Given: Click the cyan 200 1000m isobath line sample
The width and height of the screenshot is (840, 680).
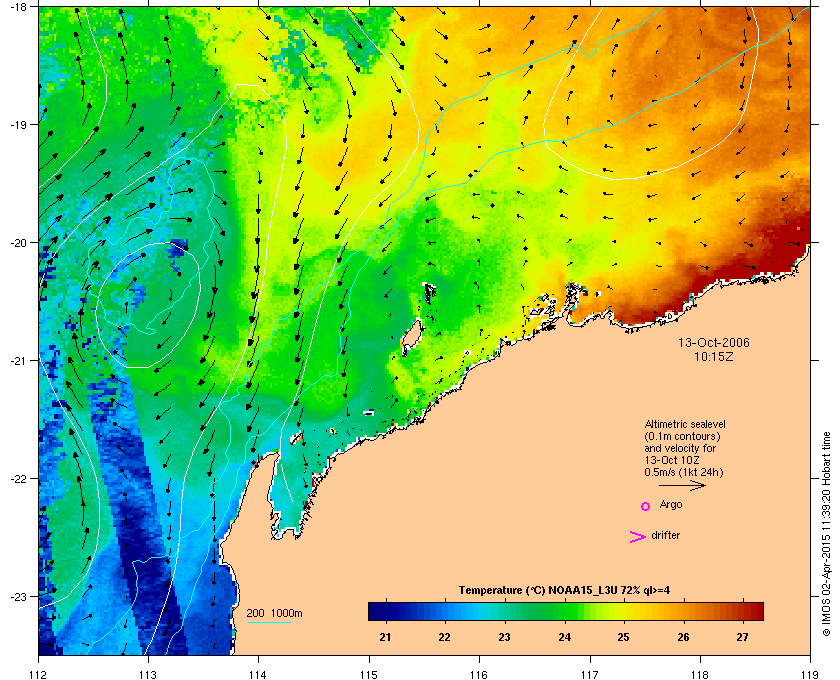Looking at the screenshot, I should pyautogui.click(x=268, y=623).
